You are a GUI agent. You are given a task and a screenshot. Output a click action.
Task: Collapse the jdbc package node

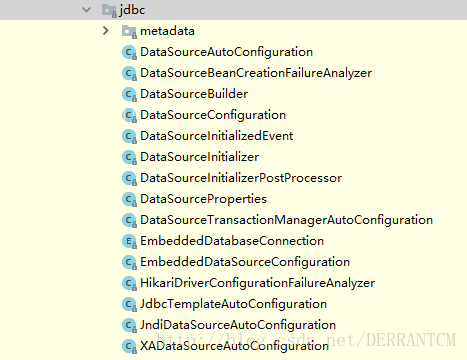[x=86, y=10]
